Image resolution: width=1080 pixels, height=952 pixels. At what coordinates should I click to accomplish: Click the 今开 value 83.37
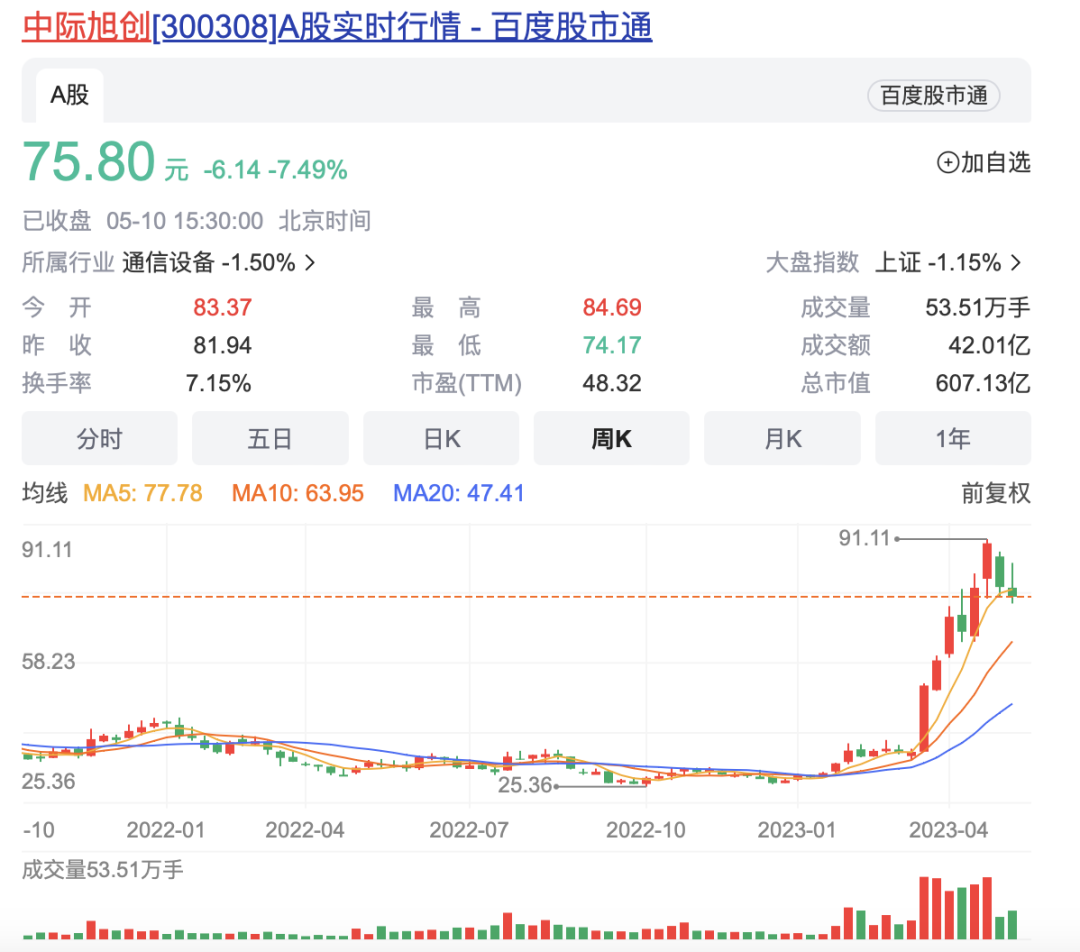click(222, 307)
